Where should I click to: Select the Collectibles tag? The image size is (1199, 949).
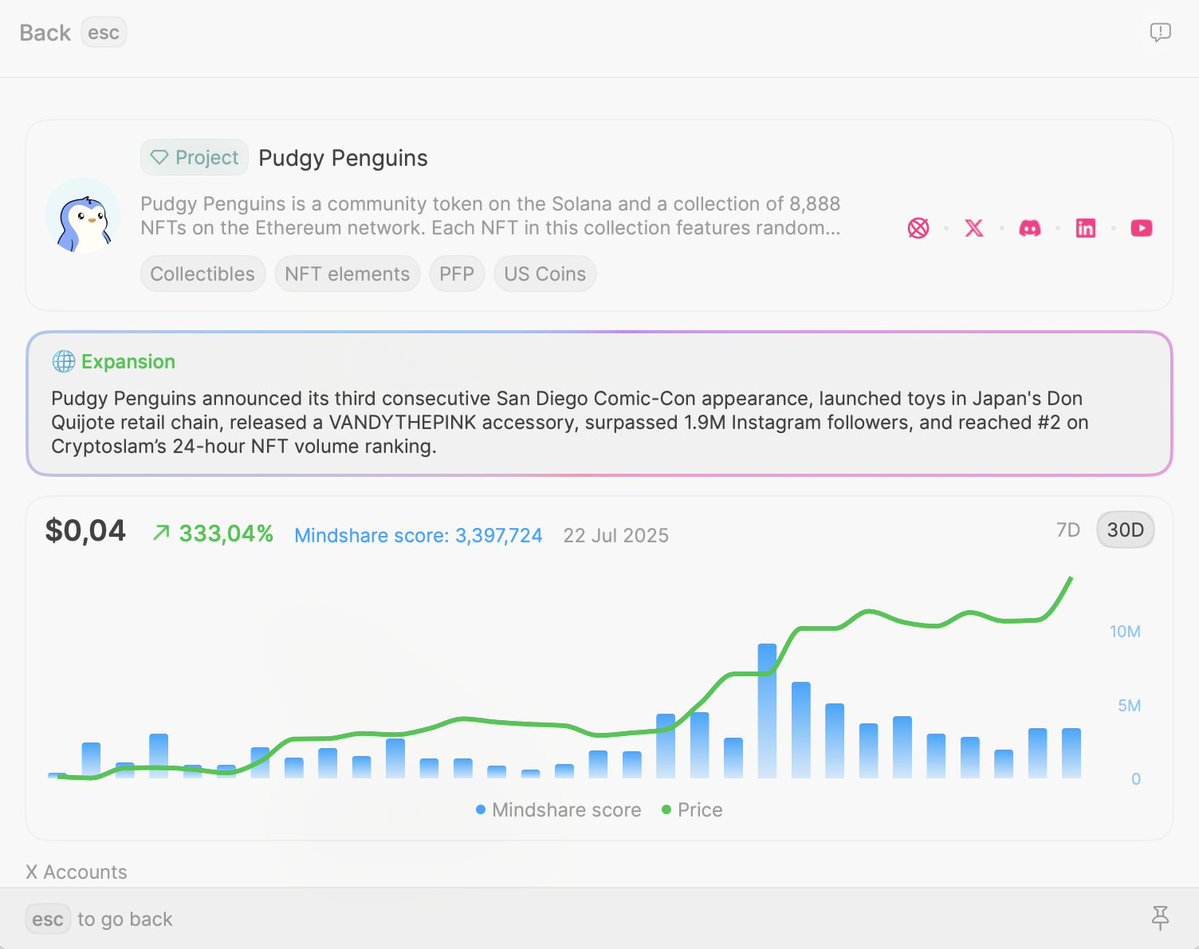pos(203,274)
